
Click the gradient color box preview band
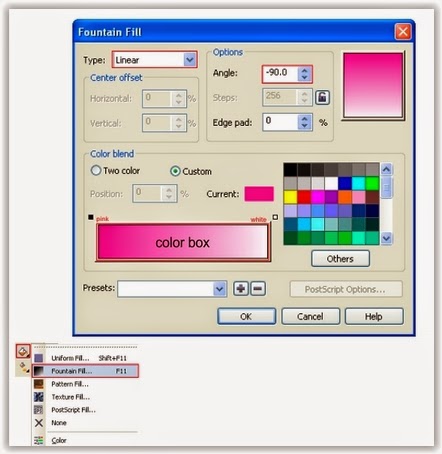pyautogui.click(x=183, y=242)
